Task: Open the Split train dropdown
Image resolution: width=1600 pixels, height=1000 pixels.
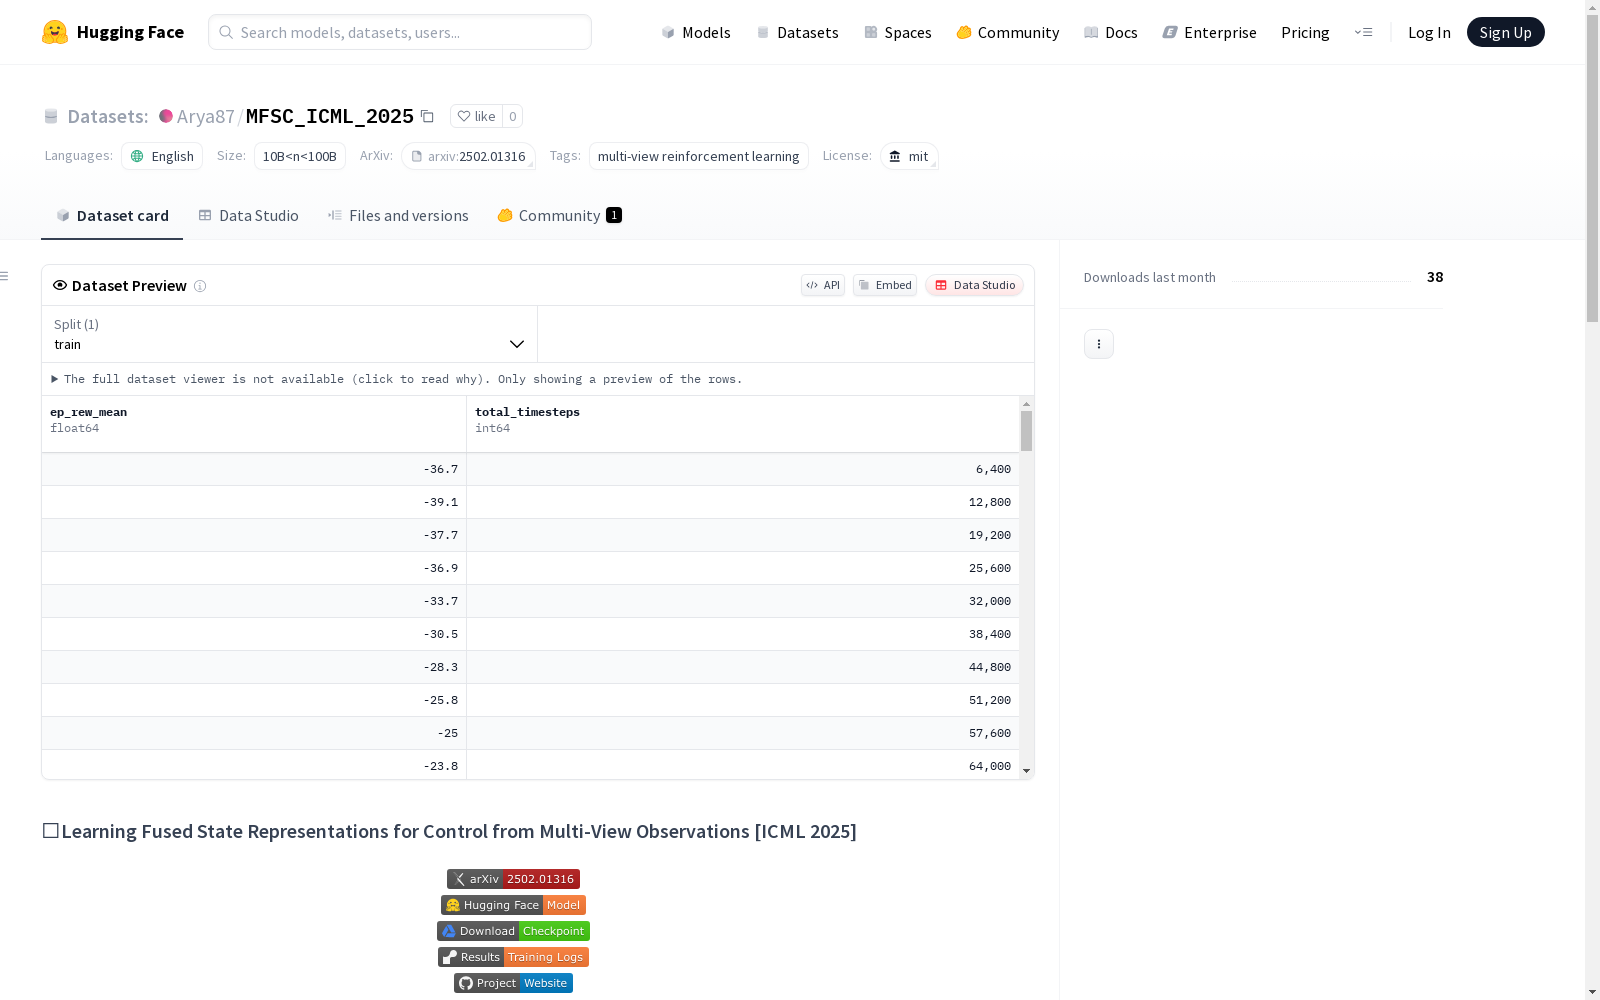Action: click(290, 334)
